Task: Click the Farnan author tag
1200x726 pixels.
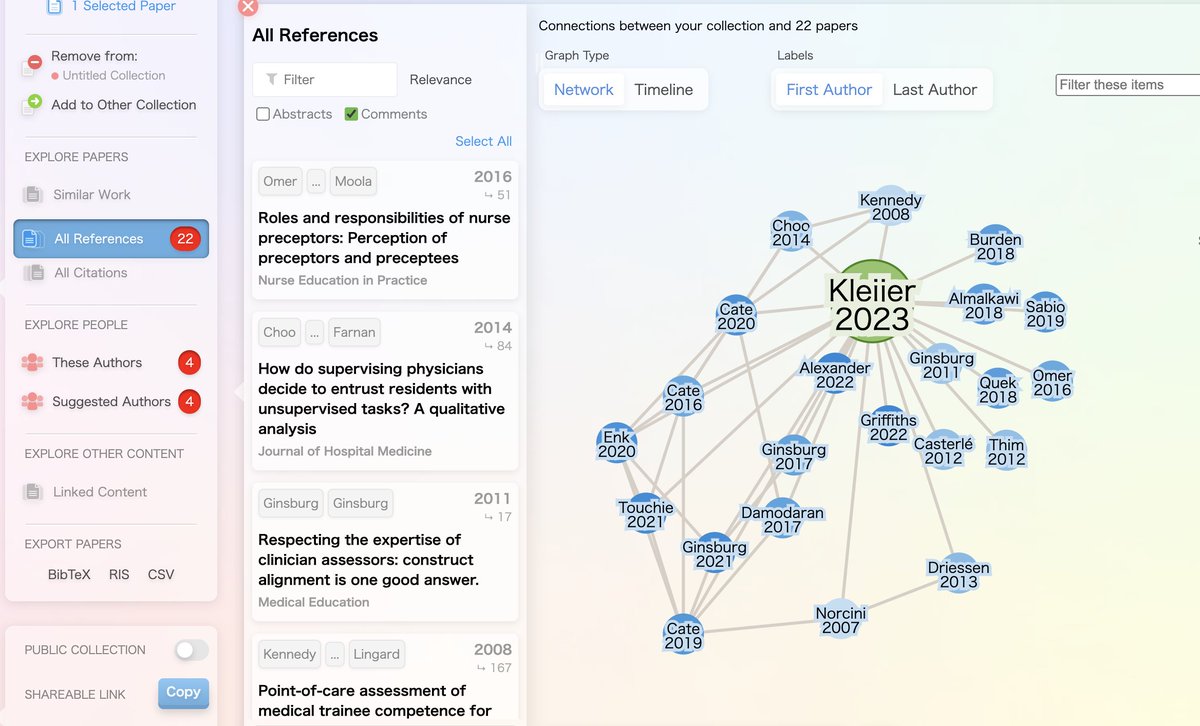Action: click(355, 332)
